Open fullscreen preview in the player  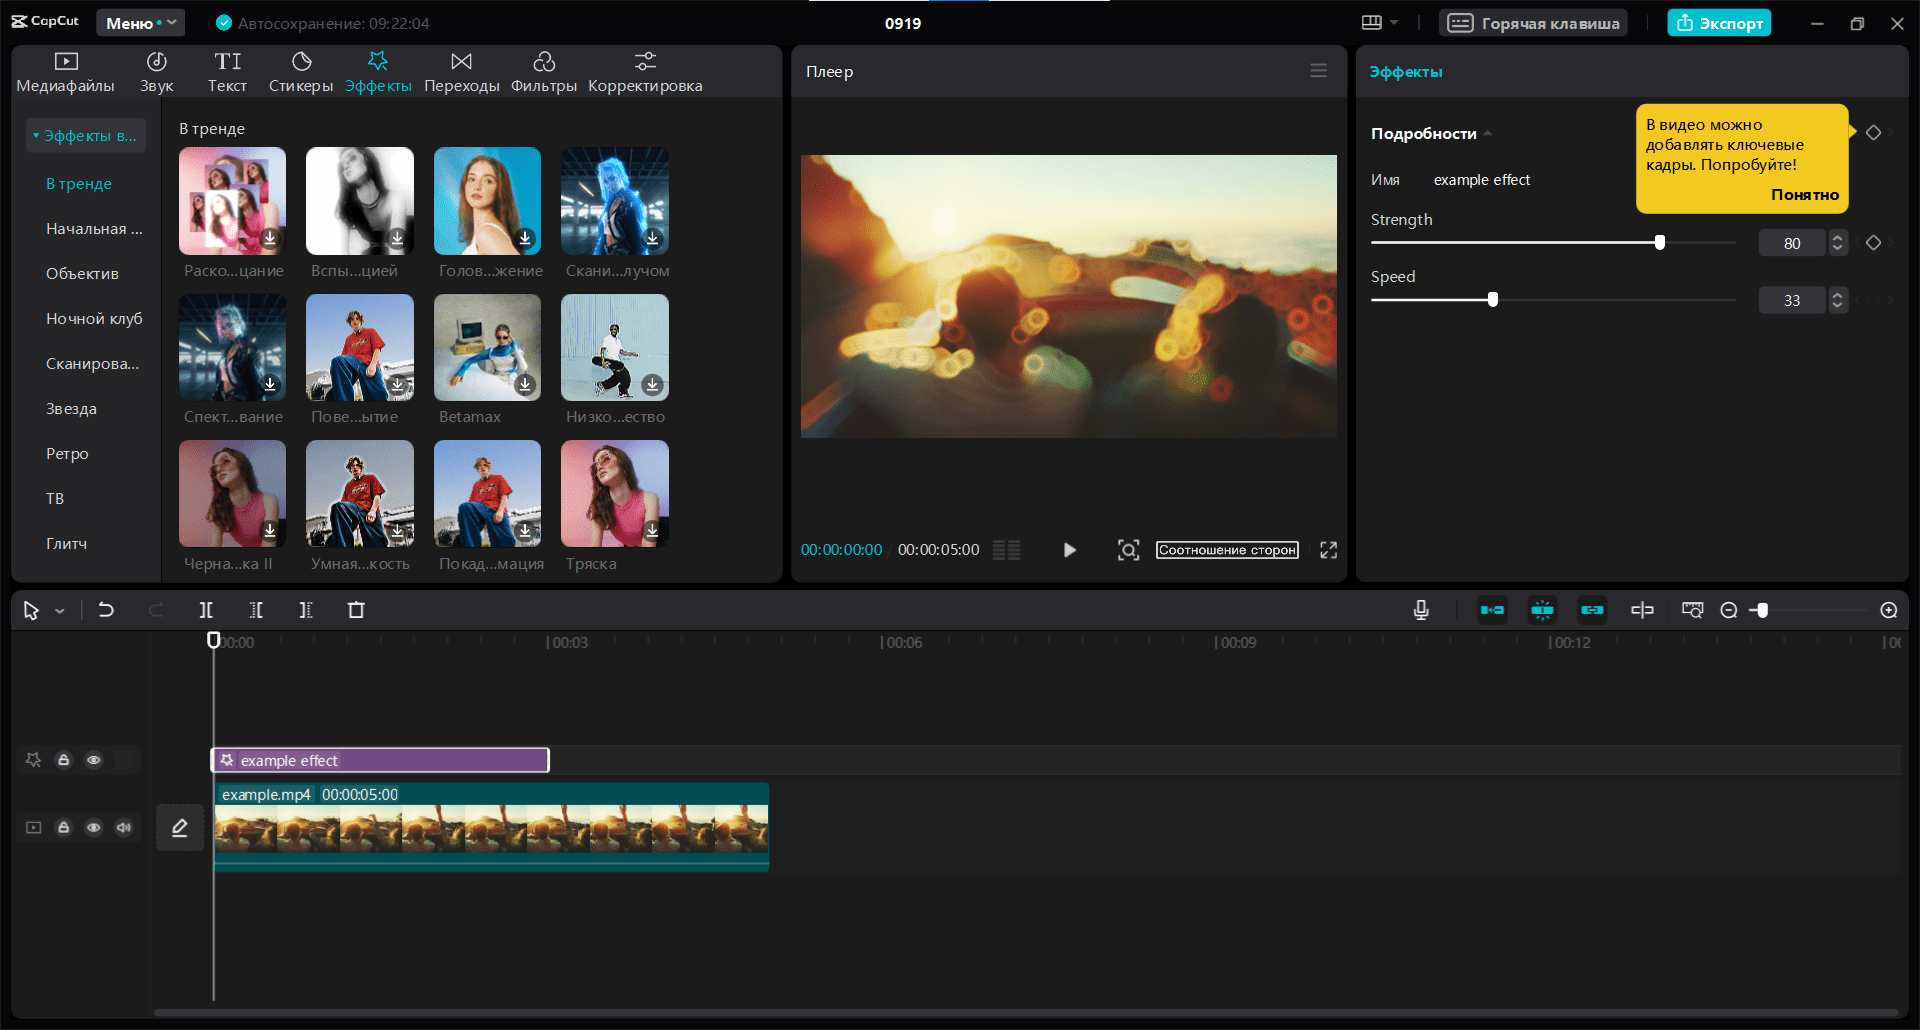point(1328,550)
